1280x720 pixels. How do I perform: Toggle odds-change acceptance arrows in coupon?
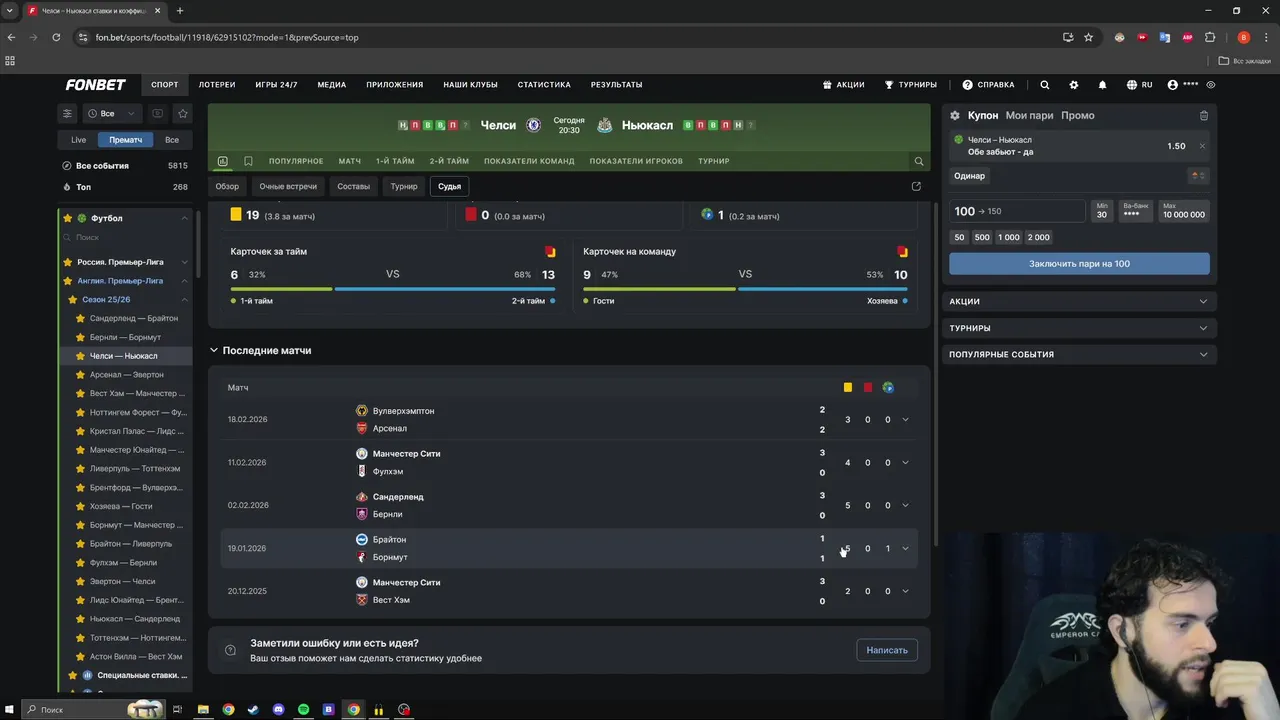pos(1198,176)
